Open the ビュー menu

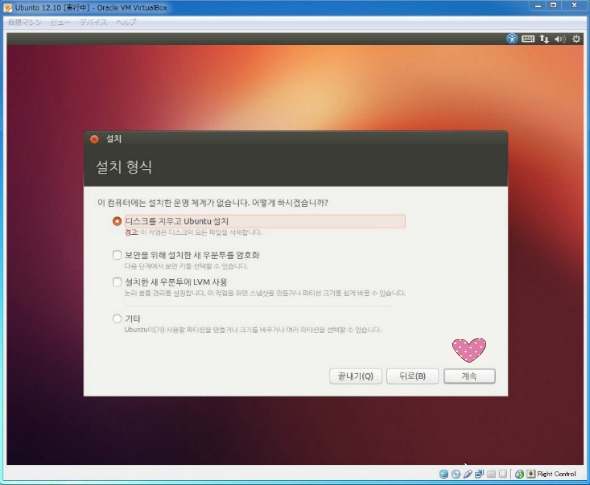pyautogui.click(x=61, y=23)
